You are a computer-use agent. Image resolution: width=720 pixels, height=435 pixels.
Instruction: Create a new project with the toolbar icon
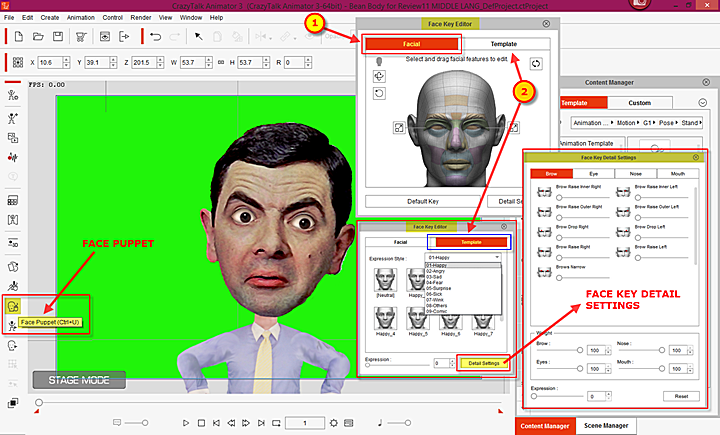pos(19,37)
